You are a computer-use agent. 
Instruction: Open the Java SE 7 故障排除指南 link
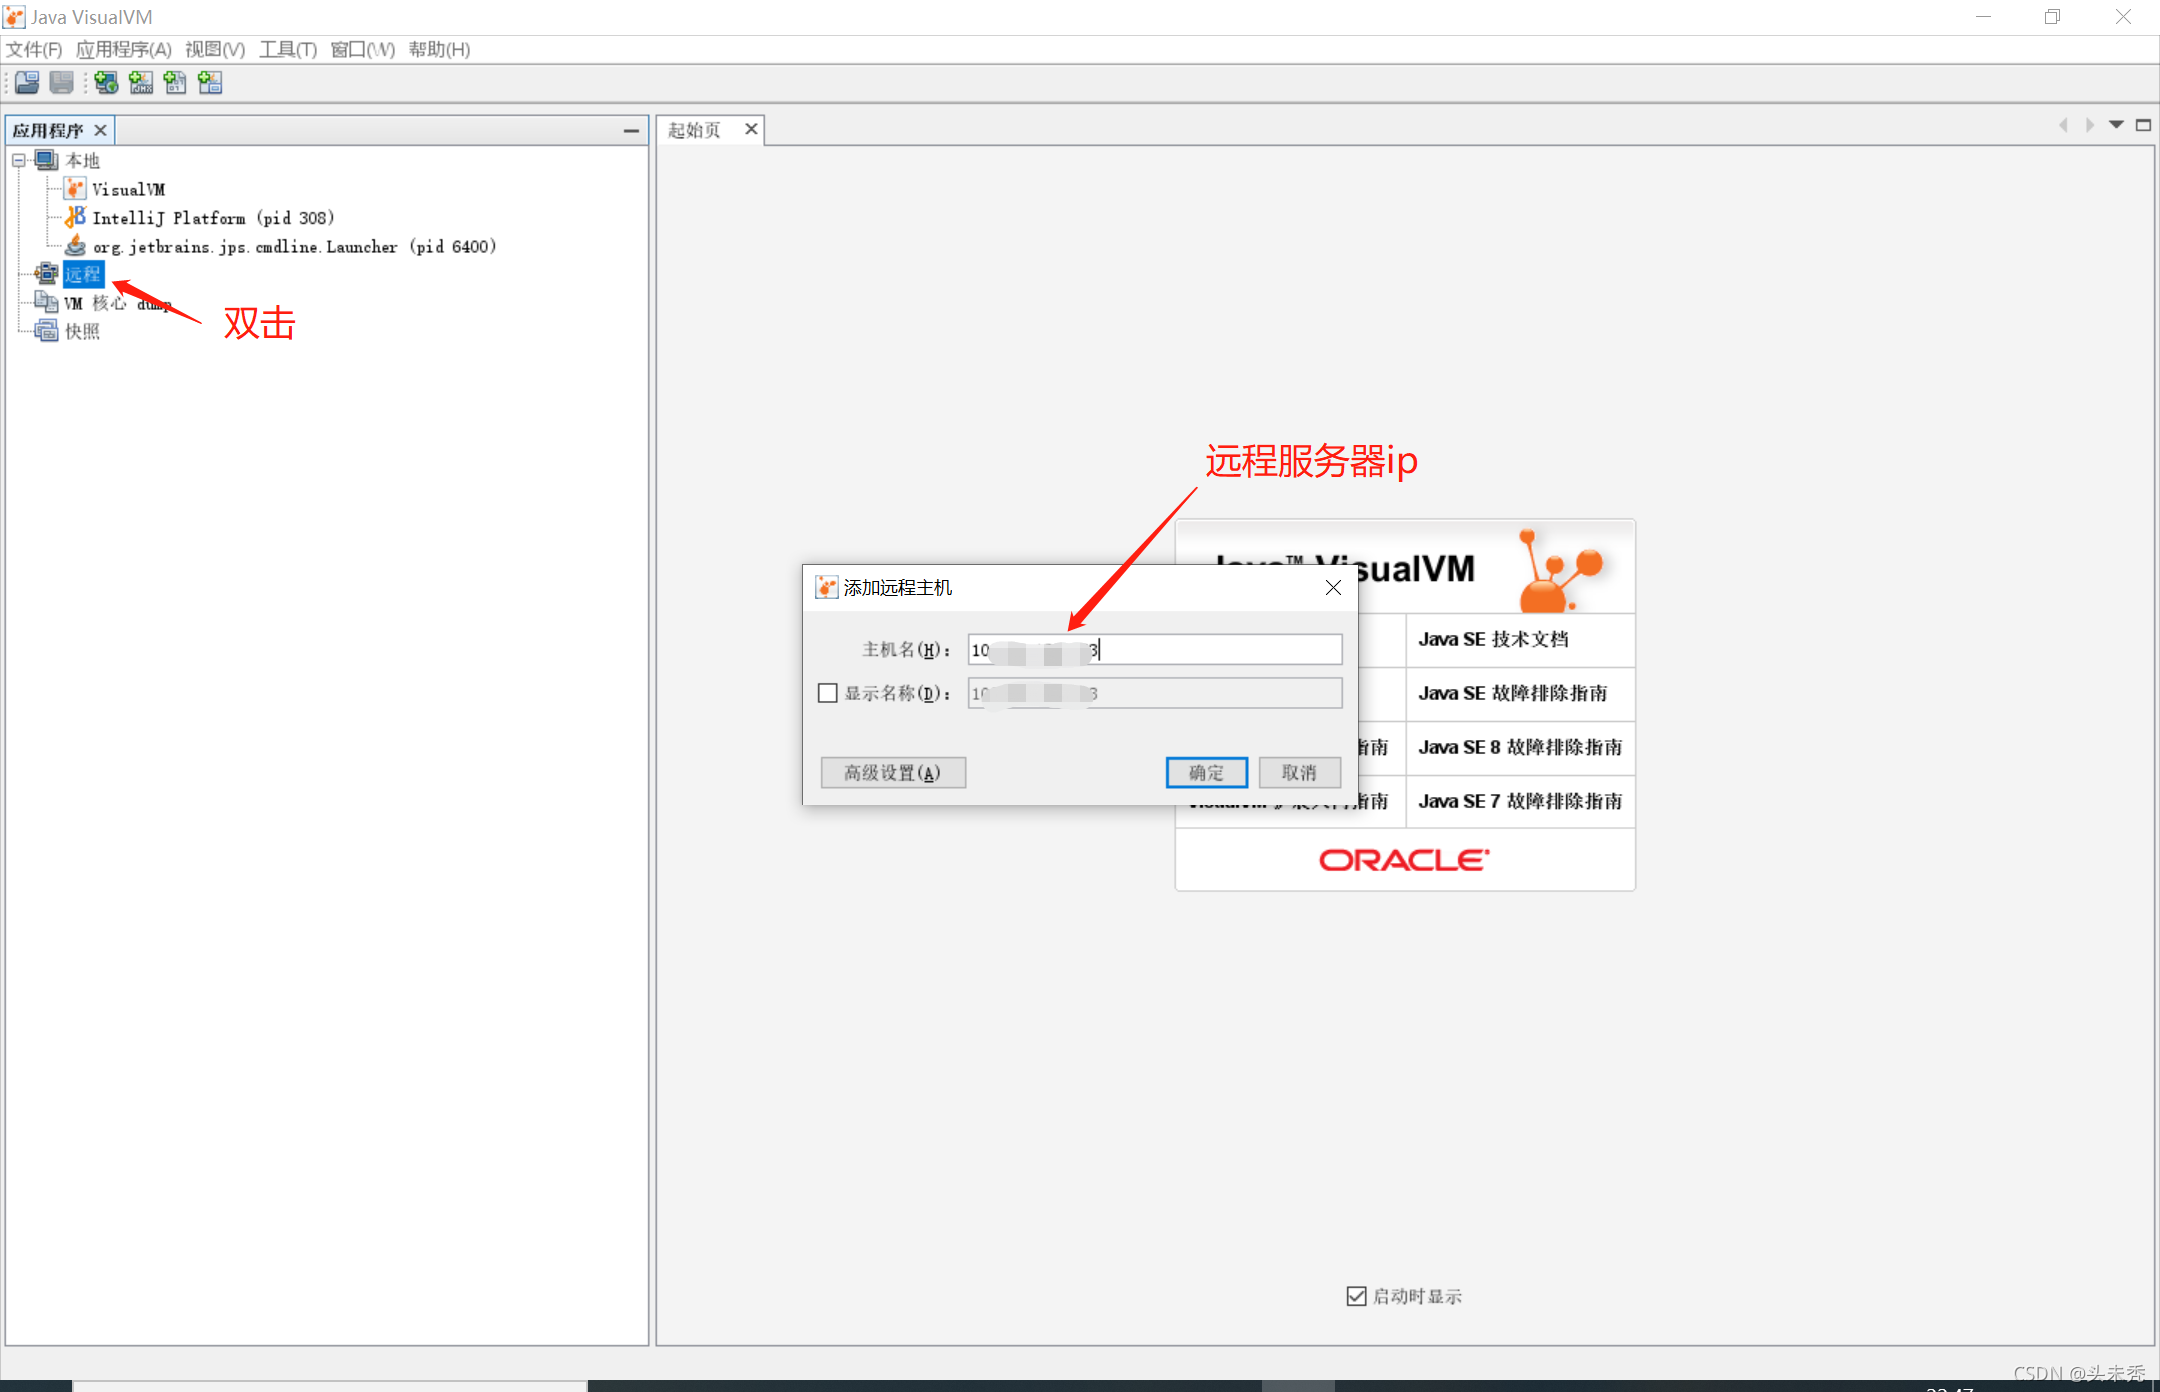[1520, 801]
